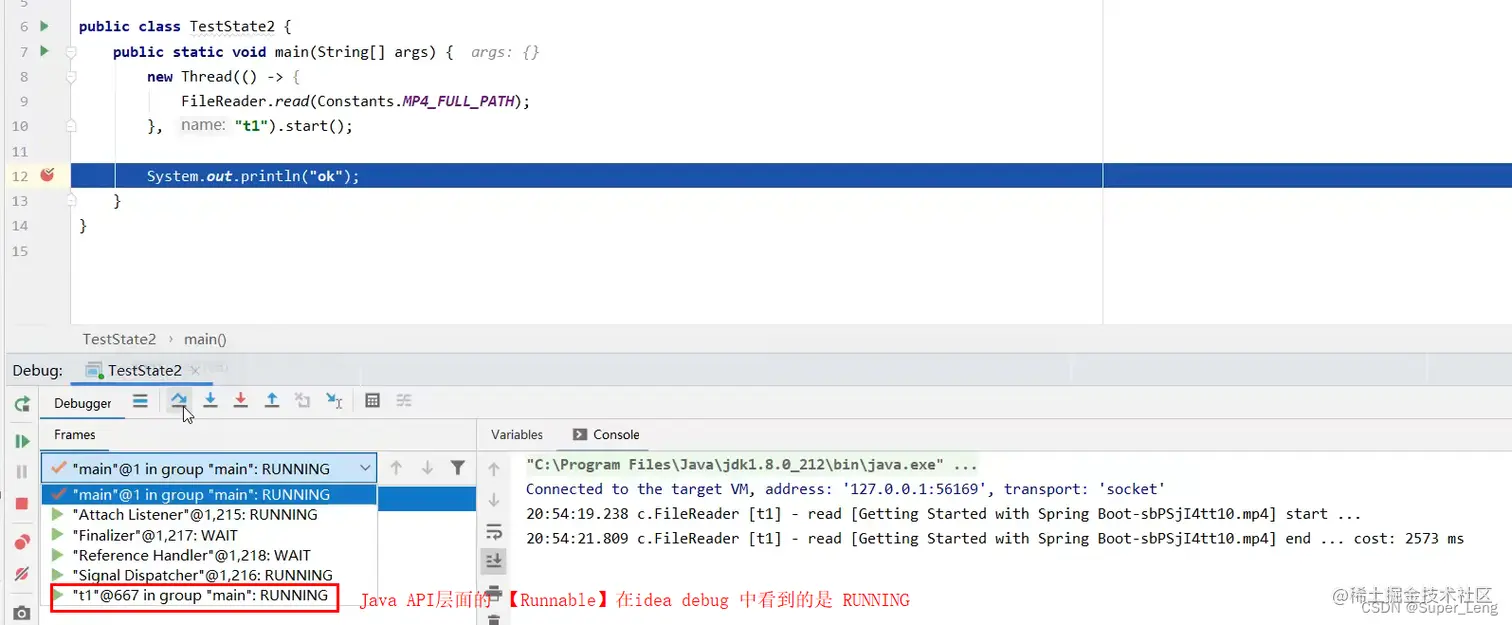Click main() in breadcrumb

(x=206, y=339)
